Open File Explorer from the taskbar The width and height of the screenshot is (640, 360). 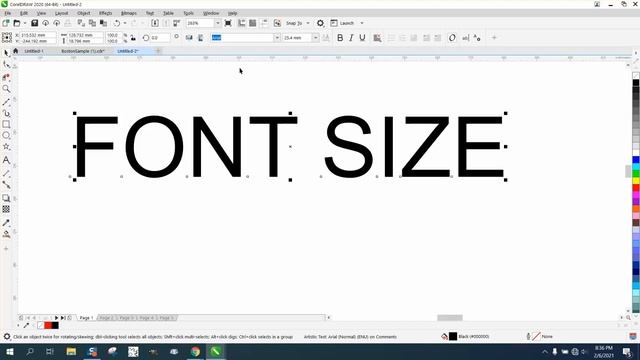pyautogui.click(x=71, y=351)
